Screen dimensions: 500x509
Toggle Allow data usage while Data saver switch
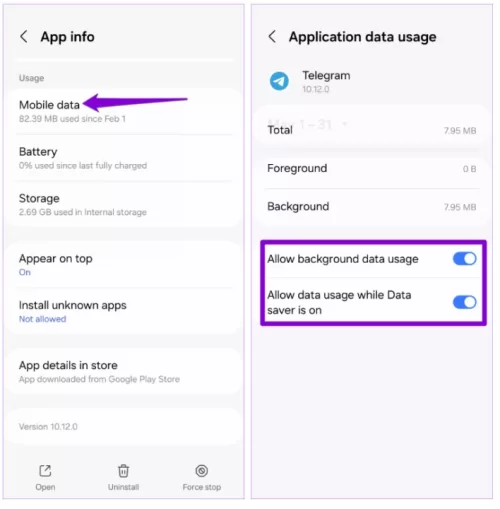point(464,303)
